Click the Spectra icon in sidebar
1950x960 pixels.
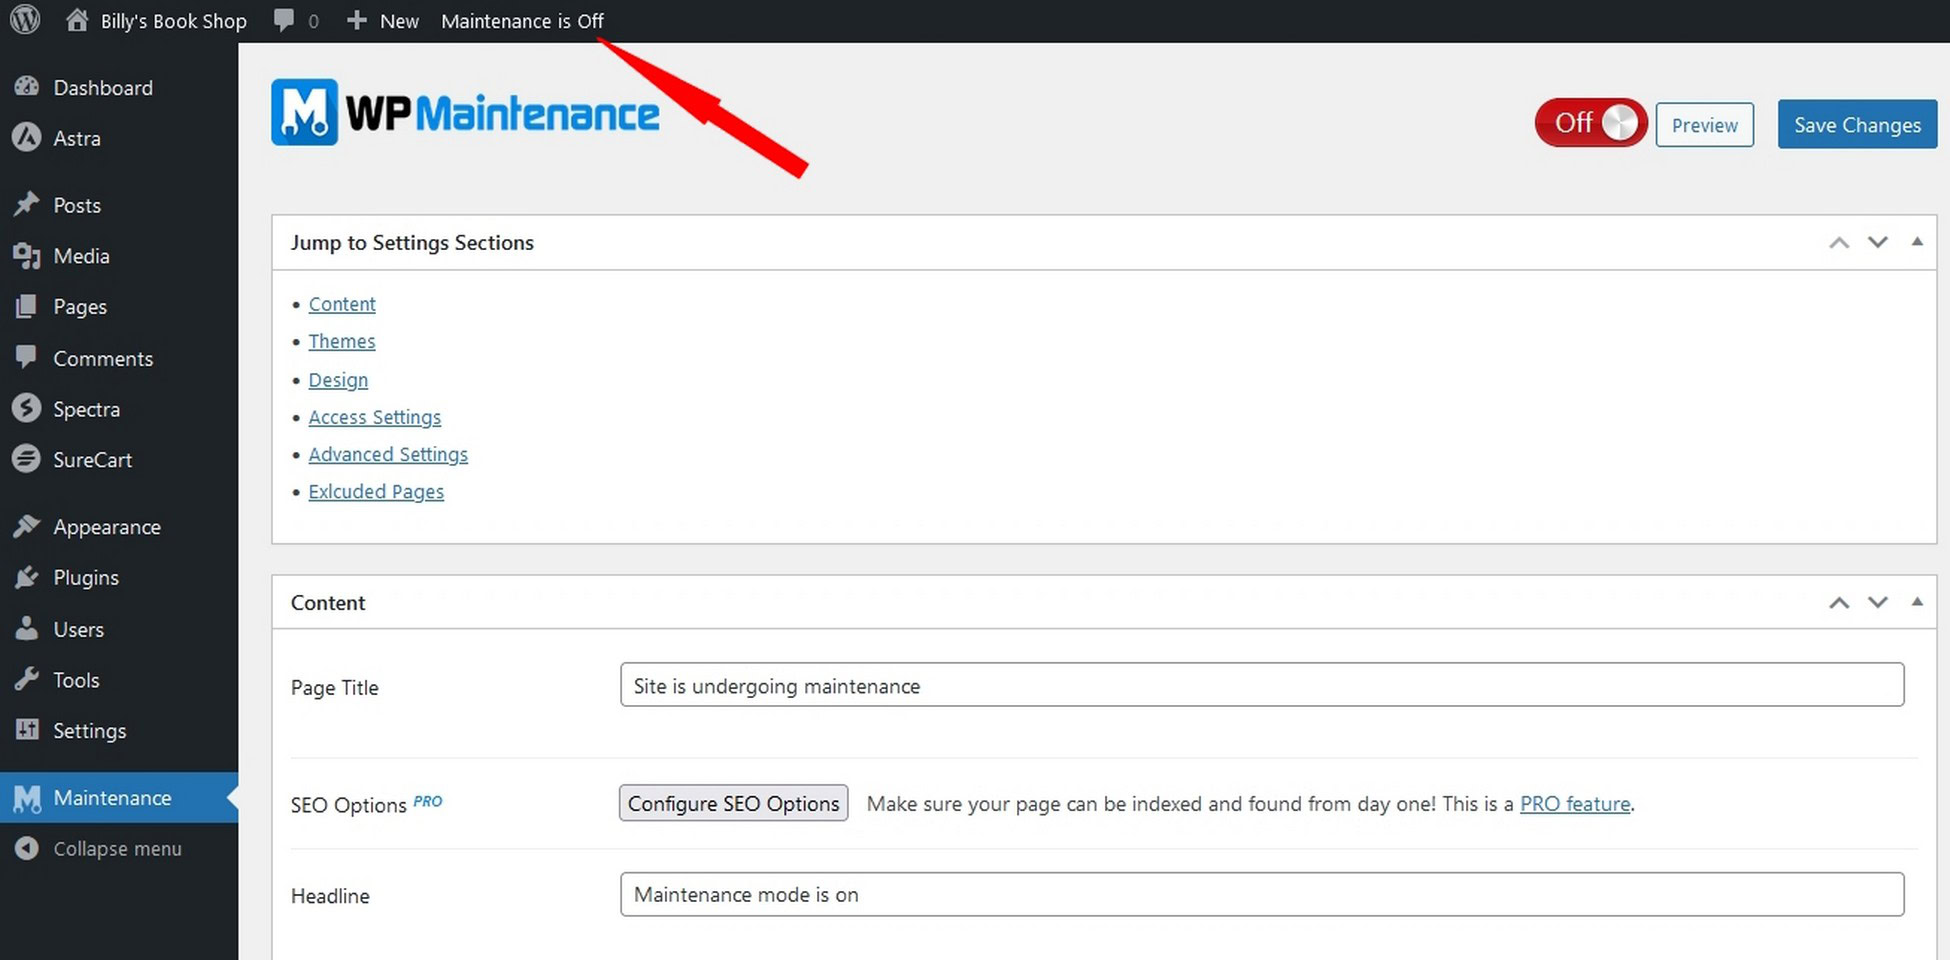[27, 409]
